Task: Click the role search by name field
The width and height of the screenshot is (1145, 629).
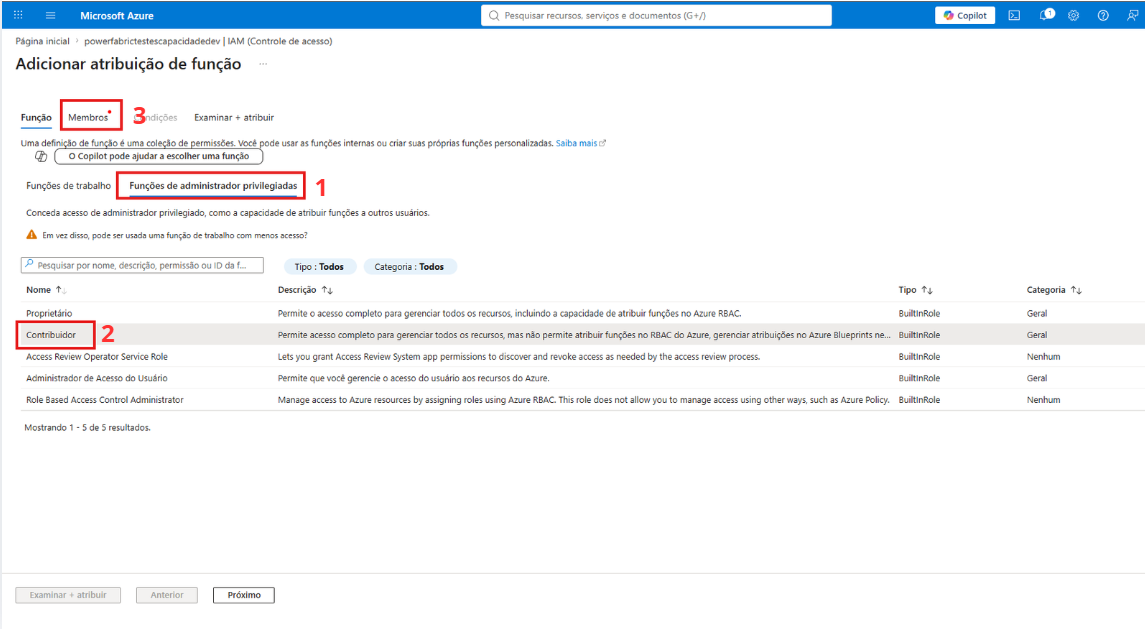Action: pos(142,265)
